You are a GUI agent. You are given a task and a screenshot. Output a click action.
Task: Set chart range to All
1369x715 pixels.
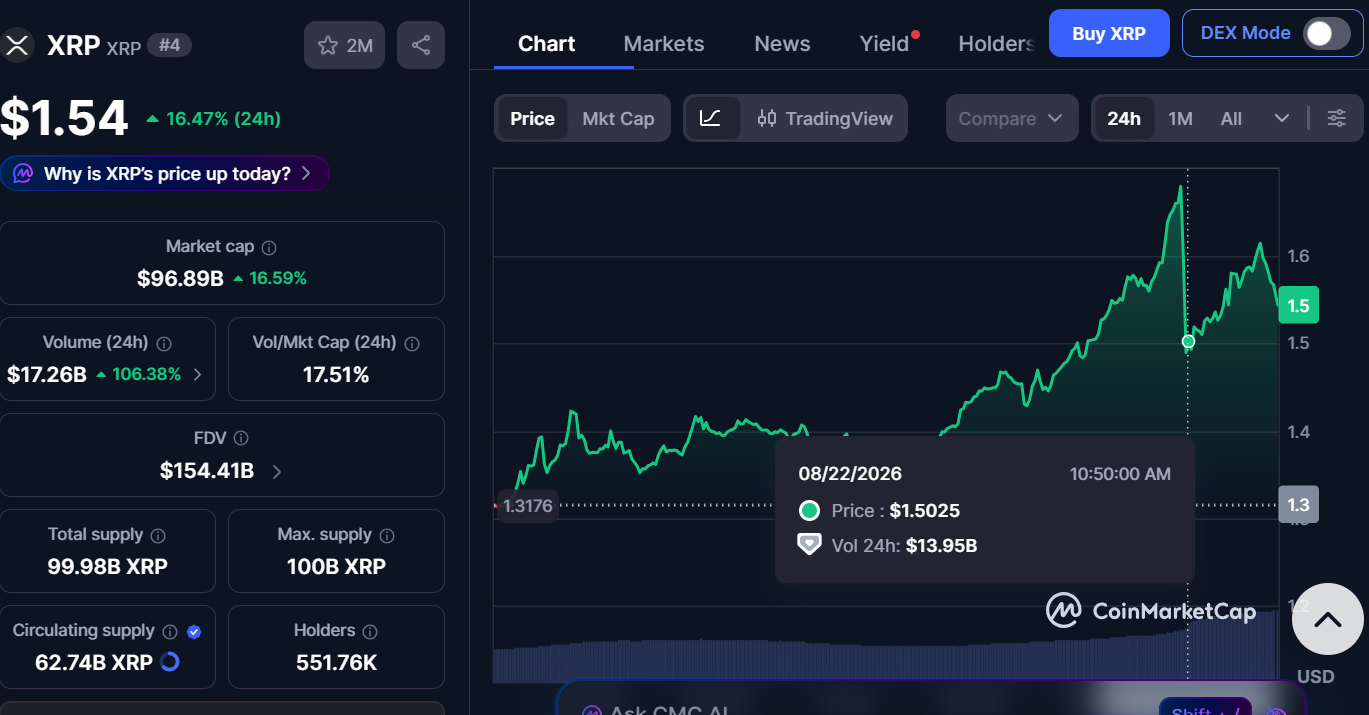pos(1231,118)
